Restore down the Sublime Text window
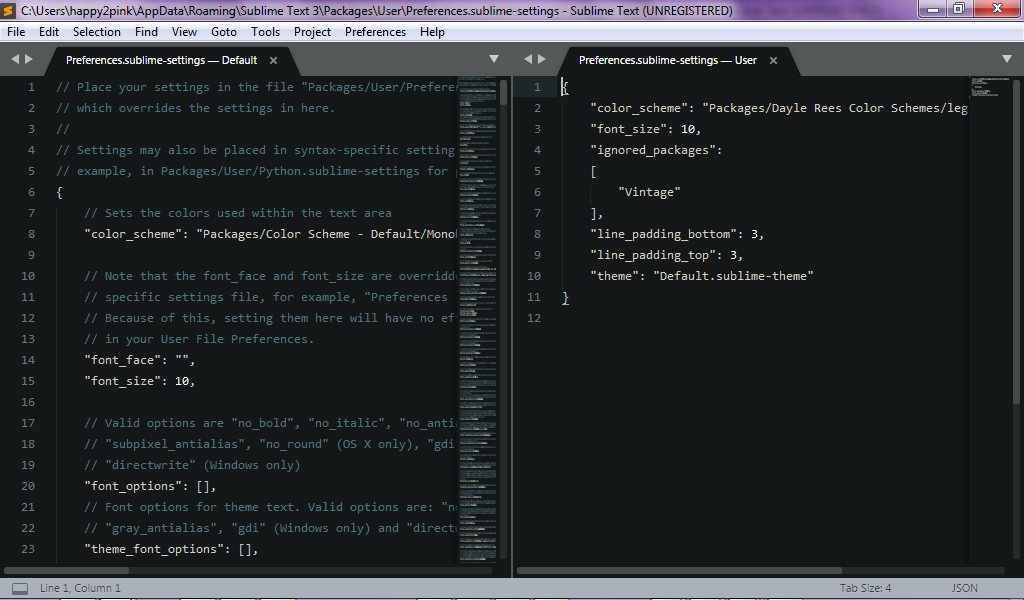The image size is (1024, 600). 959,8
